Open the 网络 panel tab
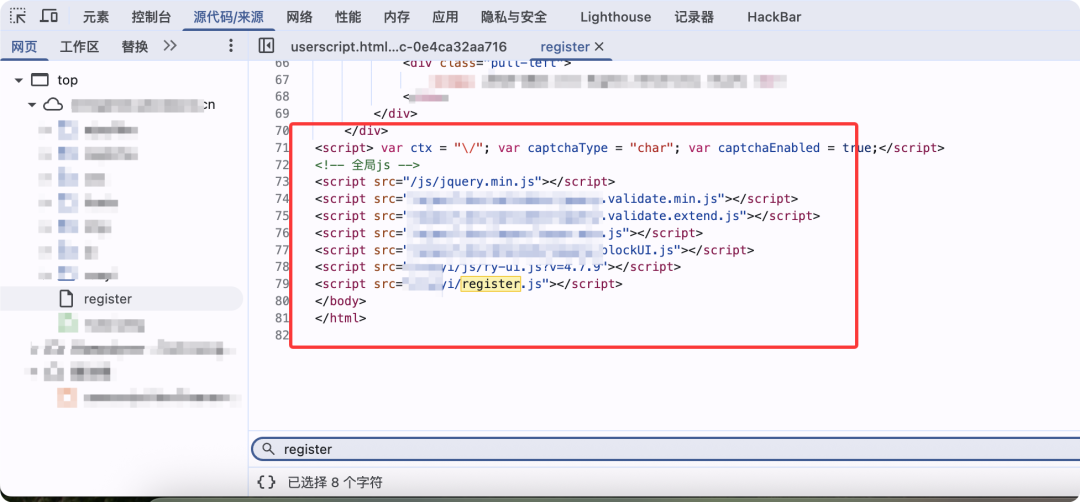Screen dimensions: 1080x502 tap(300, 17)
